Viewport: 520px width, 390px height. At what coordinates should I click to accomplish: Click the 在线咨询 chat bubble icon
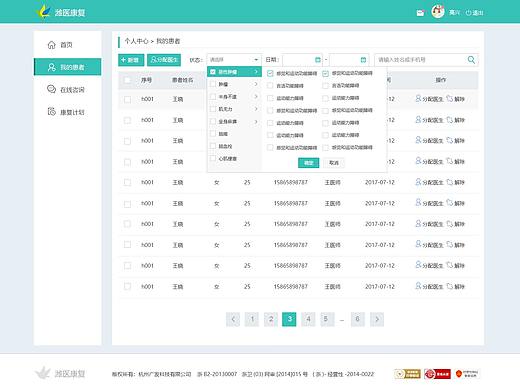51,89
